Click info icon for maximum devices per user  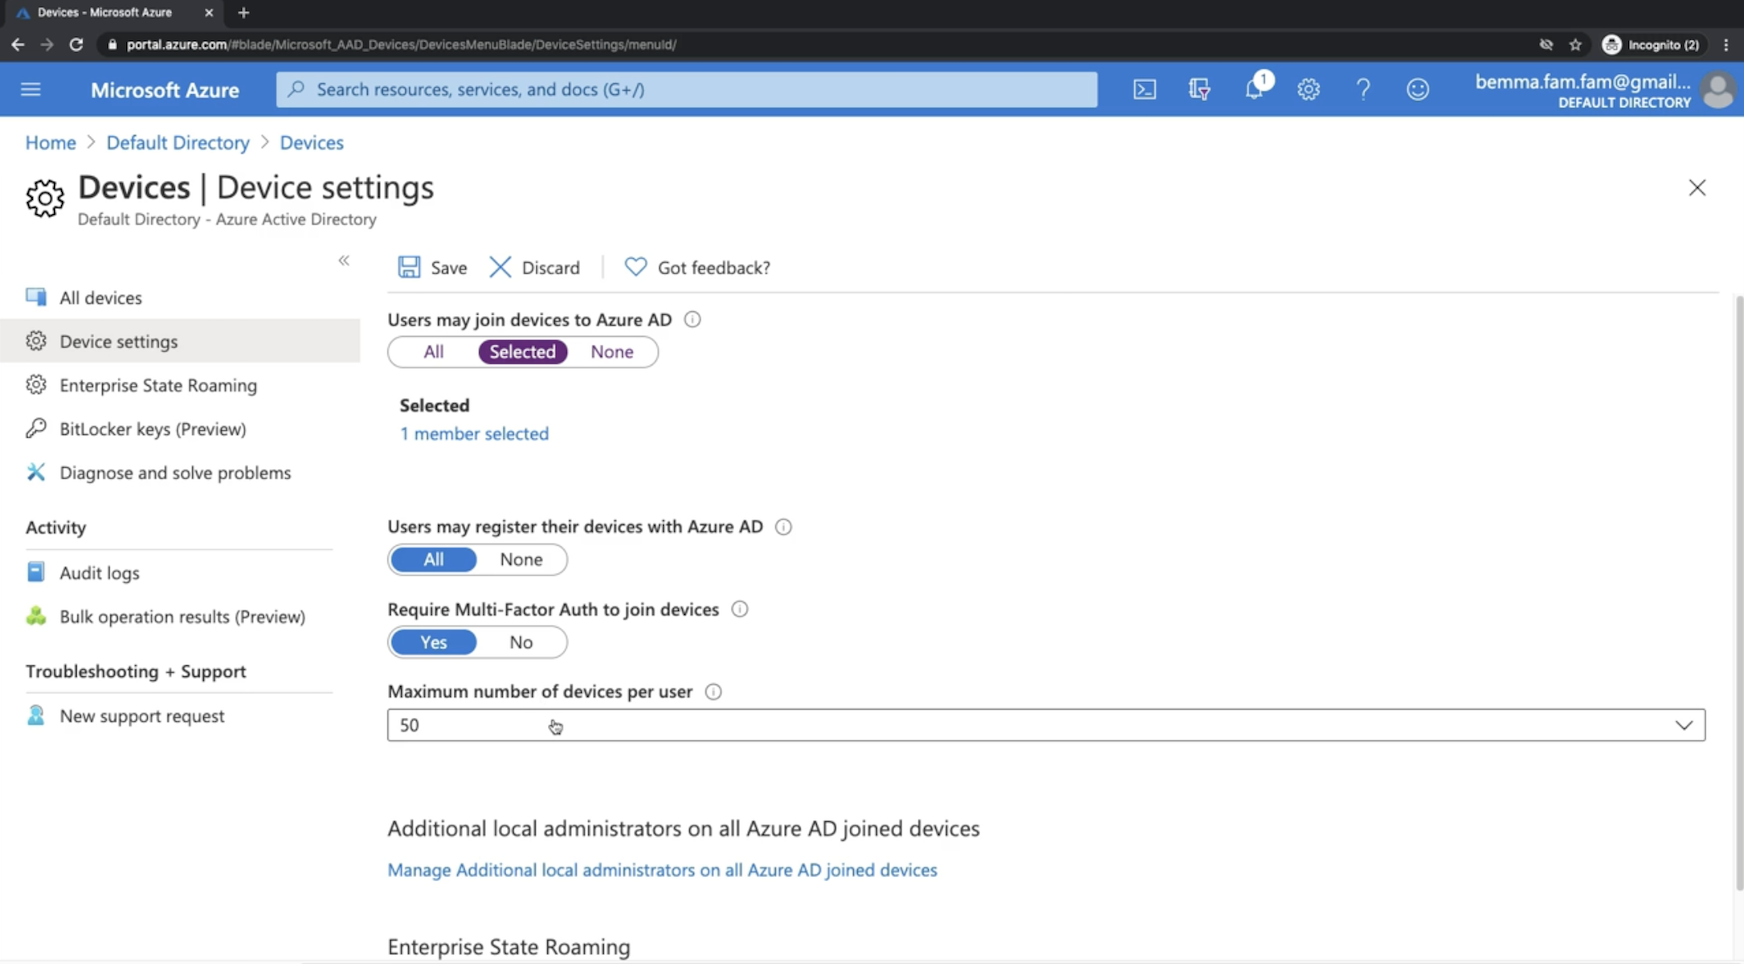(x=713, y=692)
